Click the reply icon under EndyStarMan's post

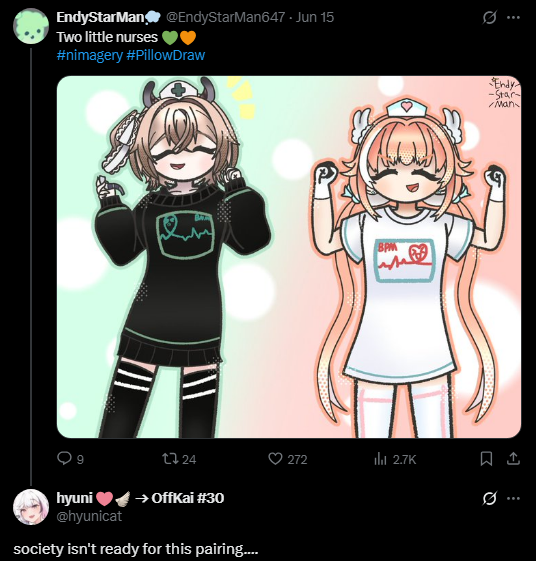coord(64,458)
